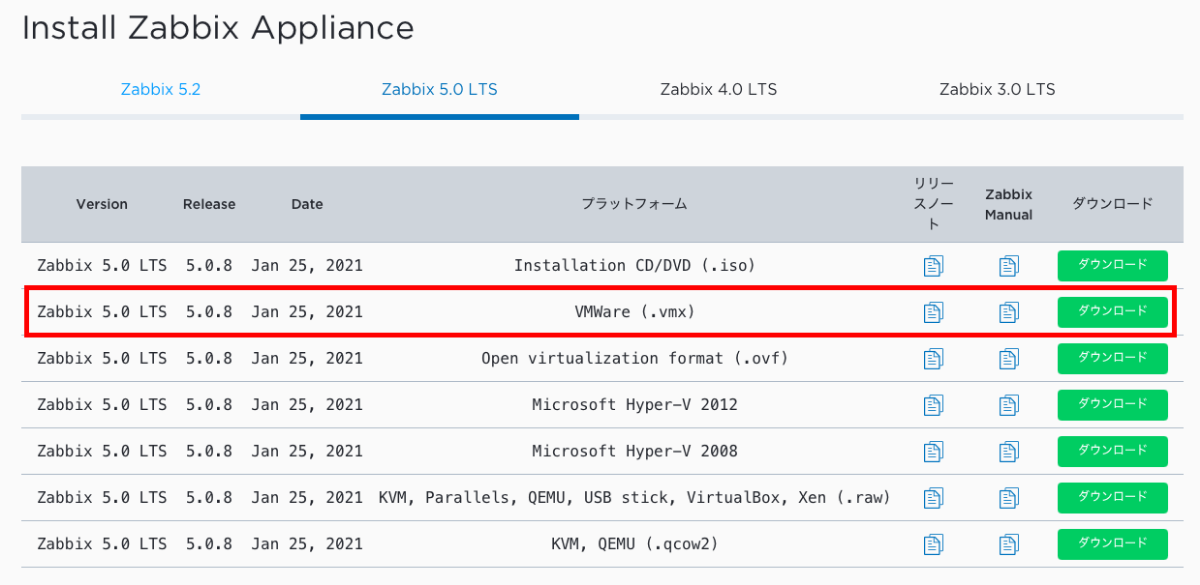Open Zabbix Manual icon for Microsoft Hyper-V 2008

[x=1008, y=451]
